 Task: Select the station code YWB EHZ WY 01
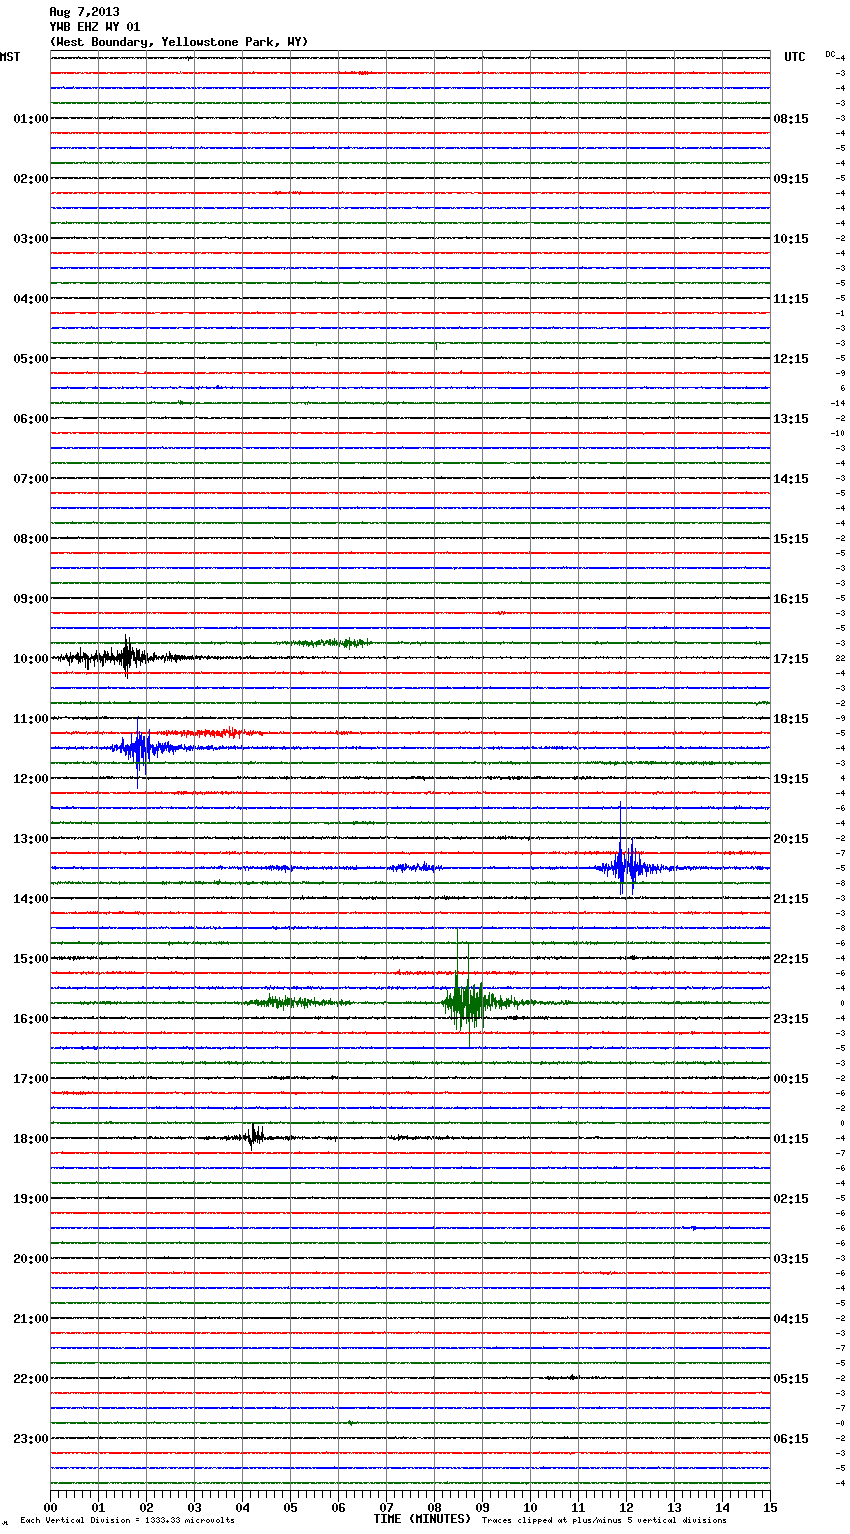coord(95,27)
